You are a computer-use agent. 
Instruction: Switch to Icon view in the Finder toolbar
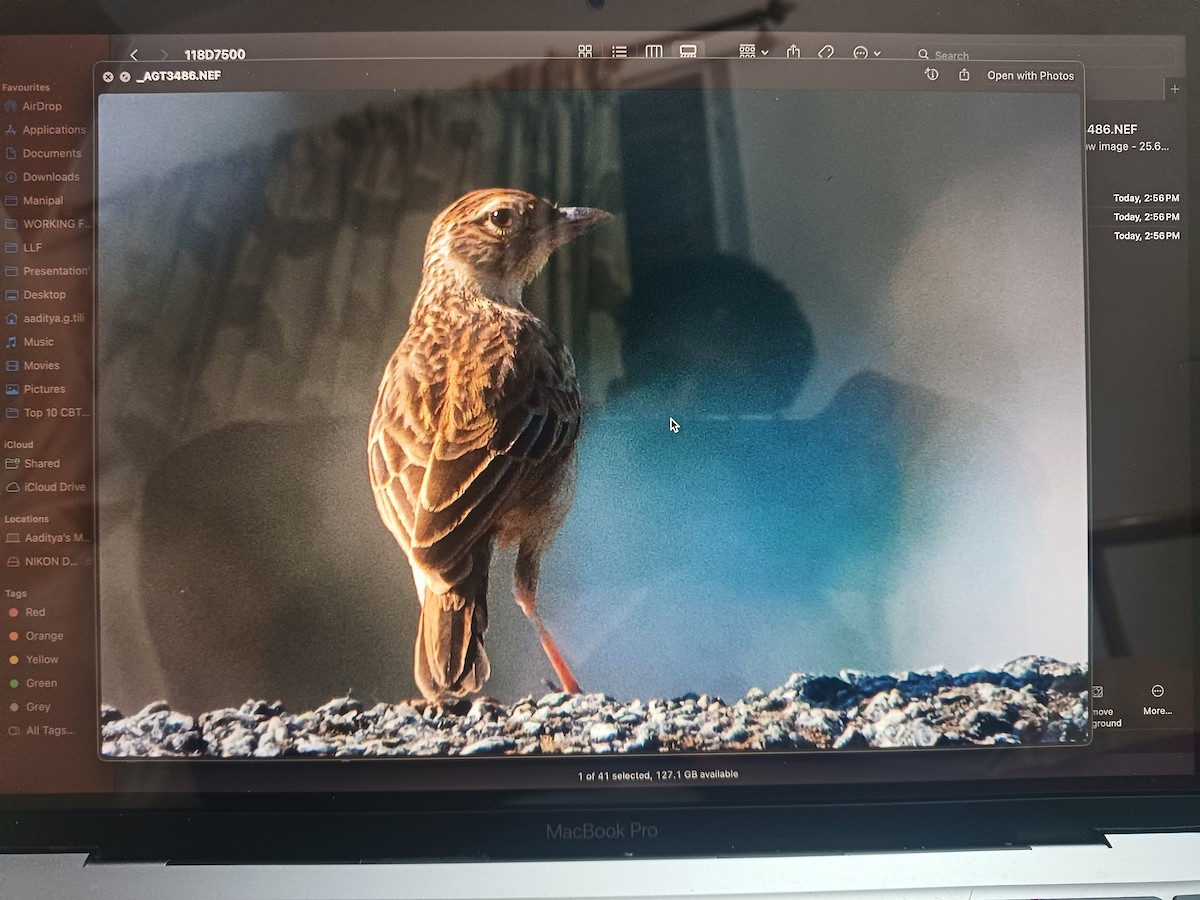(x=585, y=51)
